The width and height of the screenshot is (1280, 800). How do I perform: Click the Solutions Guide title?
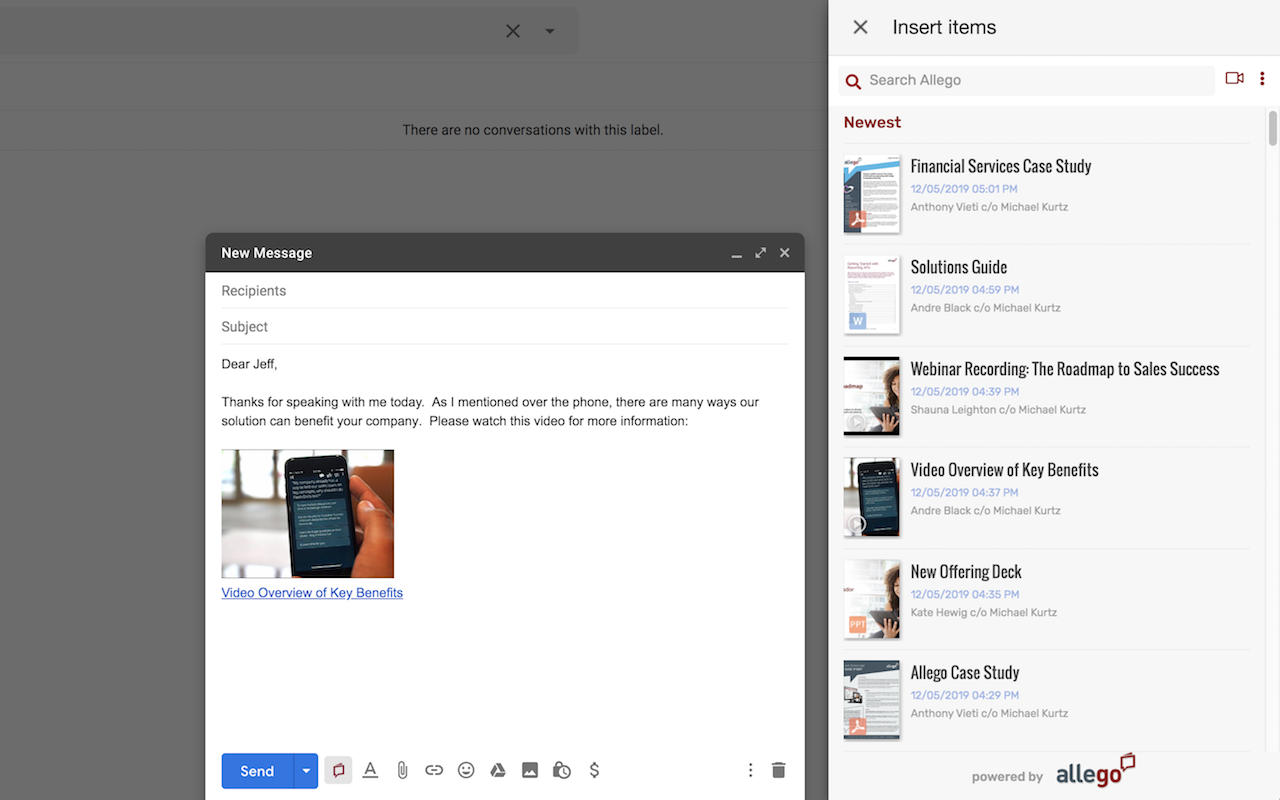pos(959,267)
